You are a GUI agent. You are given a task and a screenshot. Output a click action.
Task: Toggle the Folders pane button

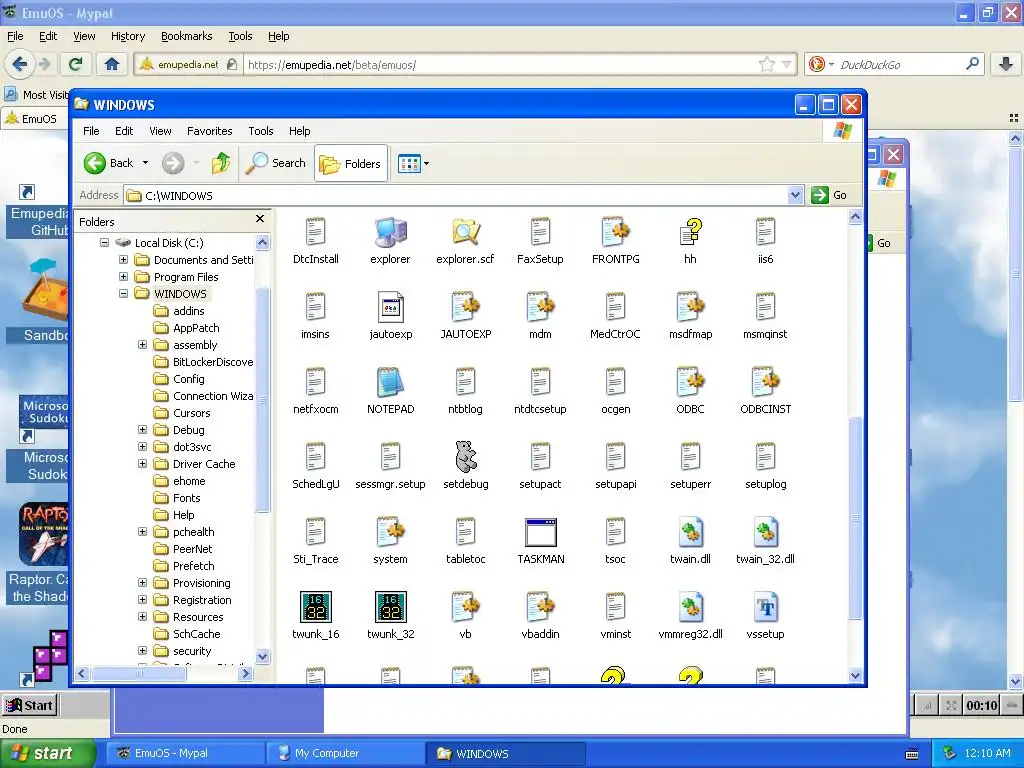[351, 163]
